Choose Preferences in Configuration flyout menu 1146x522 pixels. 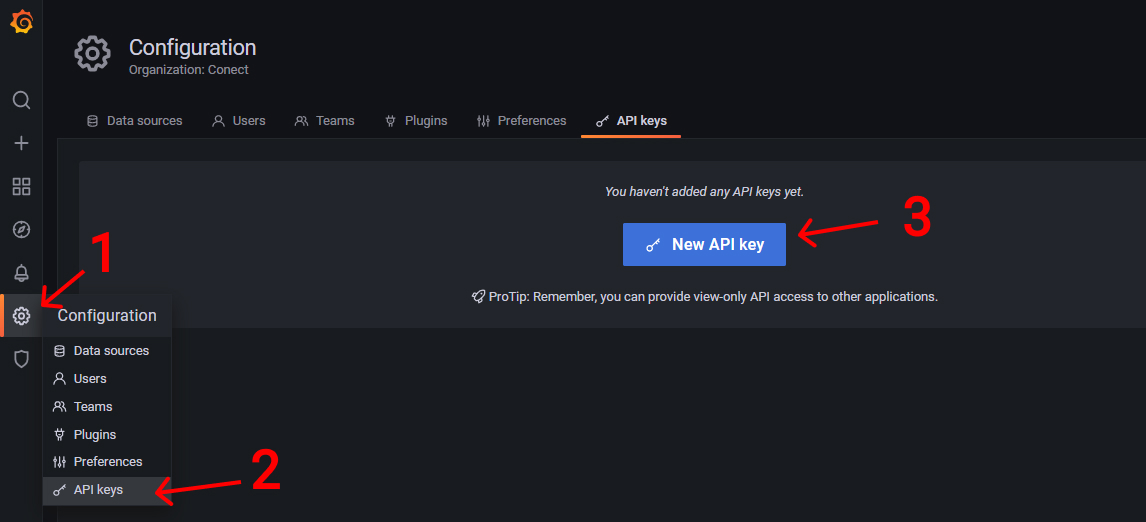coord(107,462)
